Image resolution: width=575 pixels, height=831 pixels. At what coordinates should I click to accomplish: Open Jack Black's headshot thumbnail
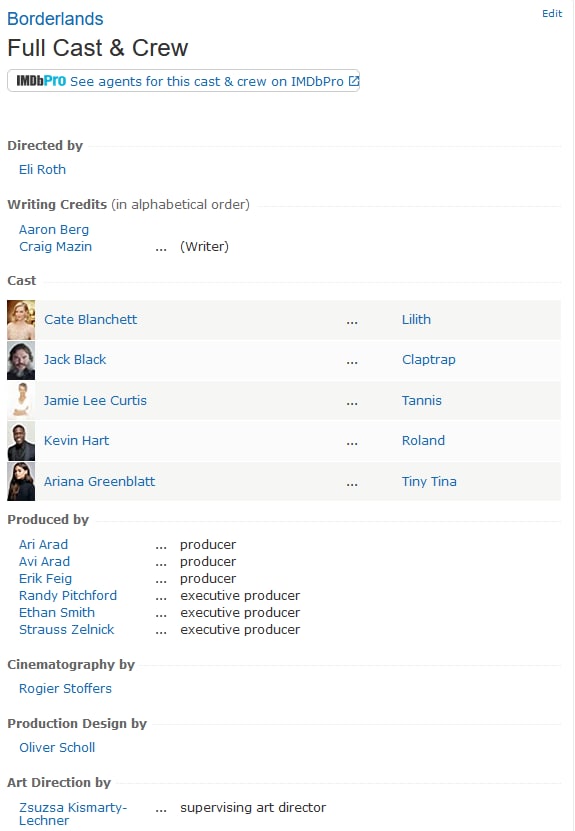coord(21,360)
